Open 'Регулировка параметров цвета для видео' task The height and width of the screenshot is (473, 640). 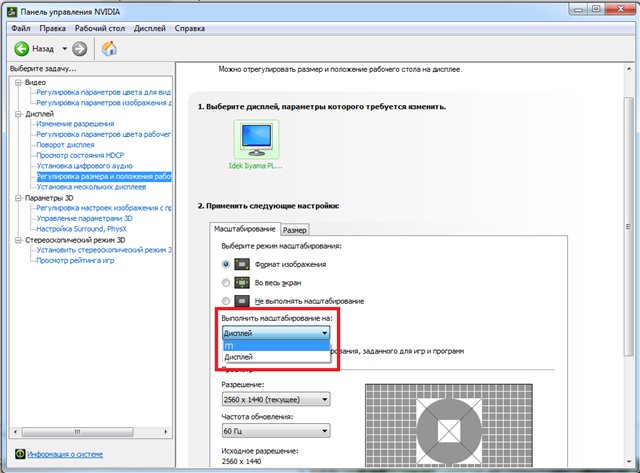point(103,92)
